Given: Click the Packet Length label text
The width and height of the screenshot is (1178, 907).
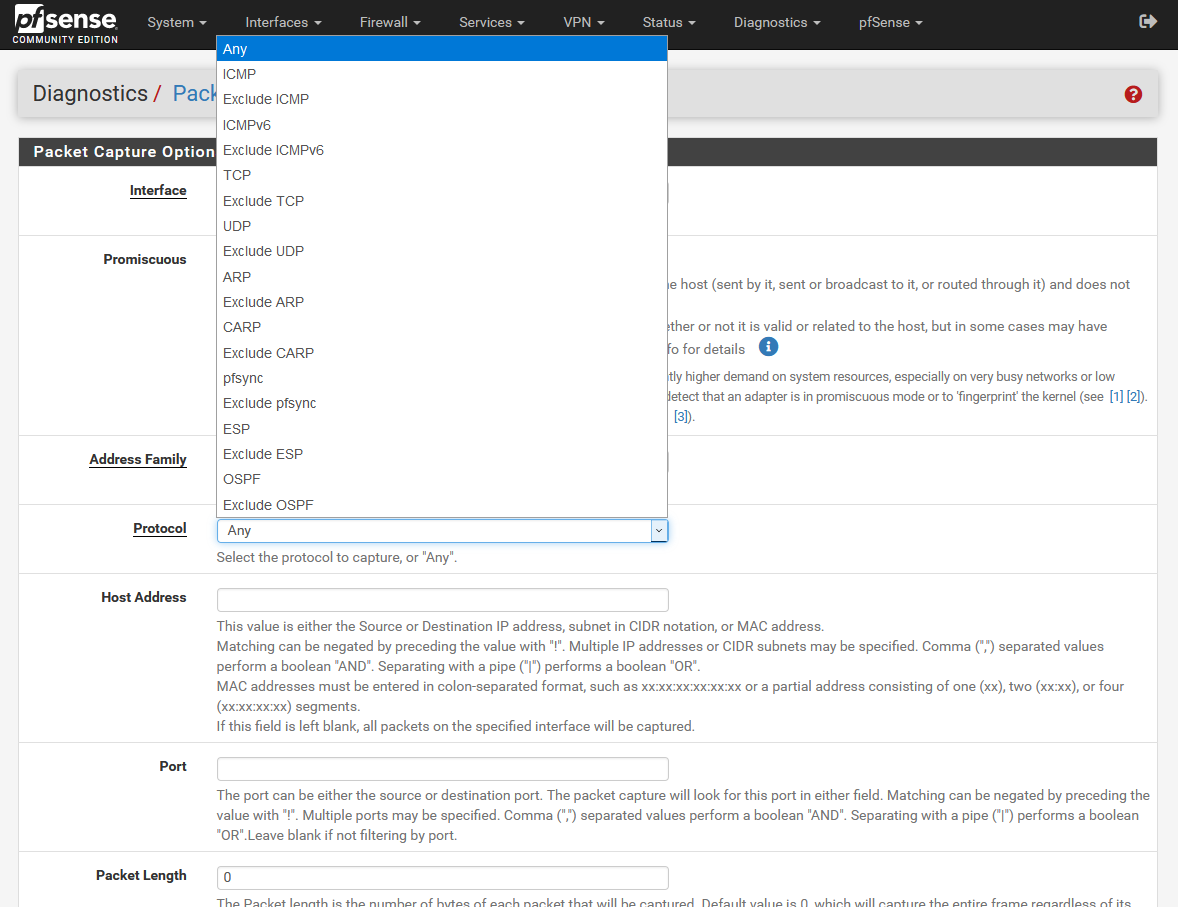Looking at the screenshot, I should point(141,875).
